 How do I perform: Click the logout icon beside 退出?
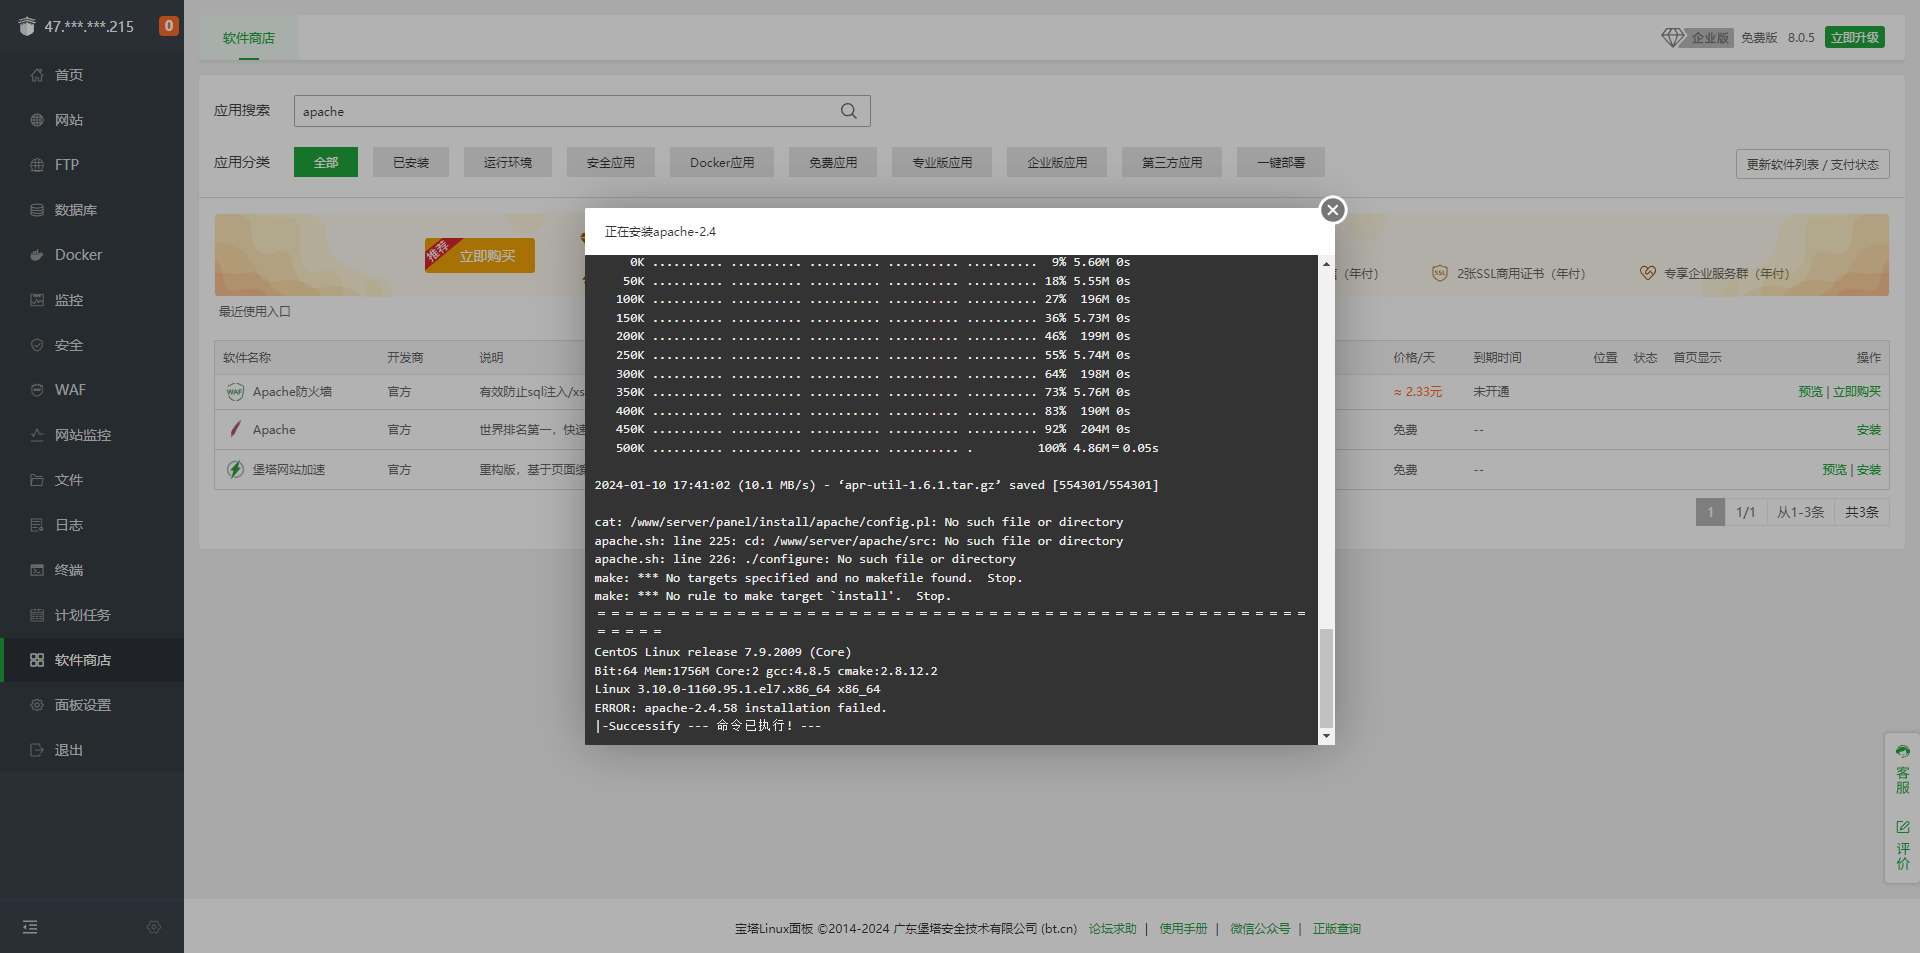(x=37, y=750)
